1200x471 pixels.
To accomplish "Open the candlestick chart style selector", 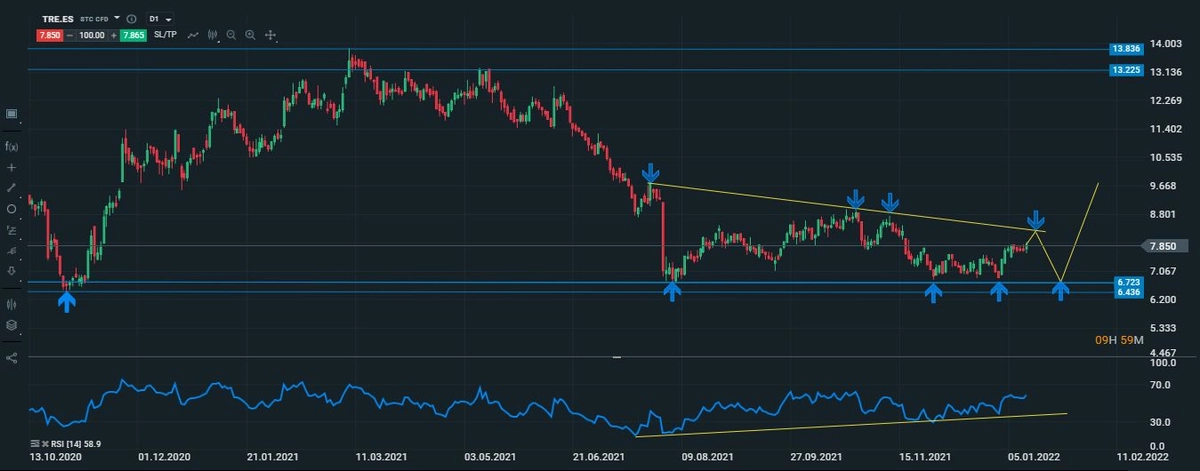I will [x=213, y=35].
